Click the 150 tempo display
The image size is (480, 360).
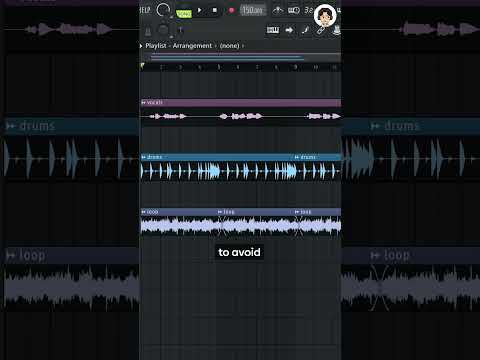tap(253, 10)
